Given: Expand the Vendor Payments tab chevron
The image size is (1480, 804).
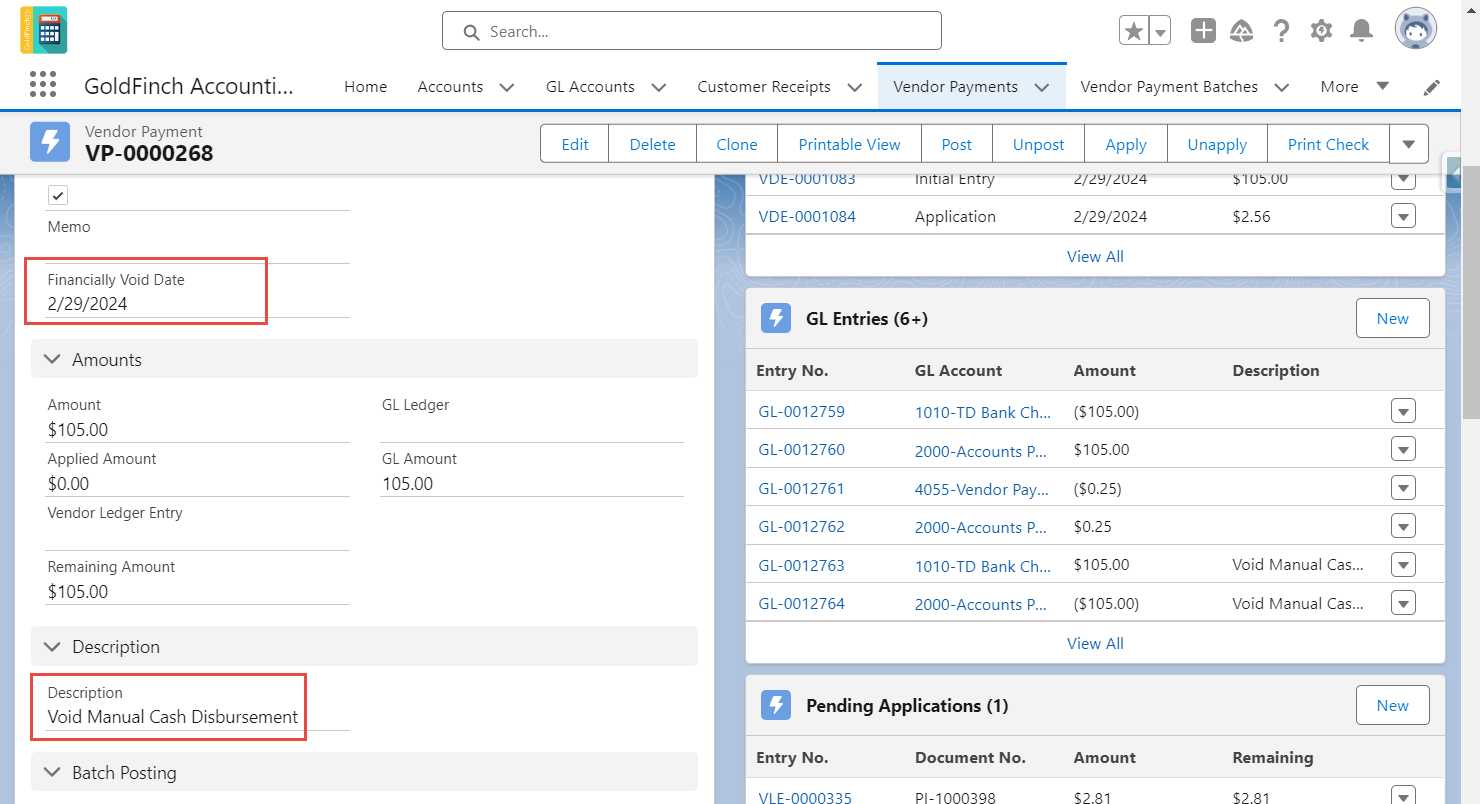Looking at the screenshot, I should 1042,87.
